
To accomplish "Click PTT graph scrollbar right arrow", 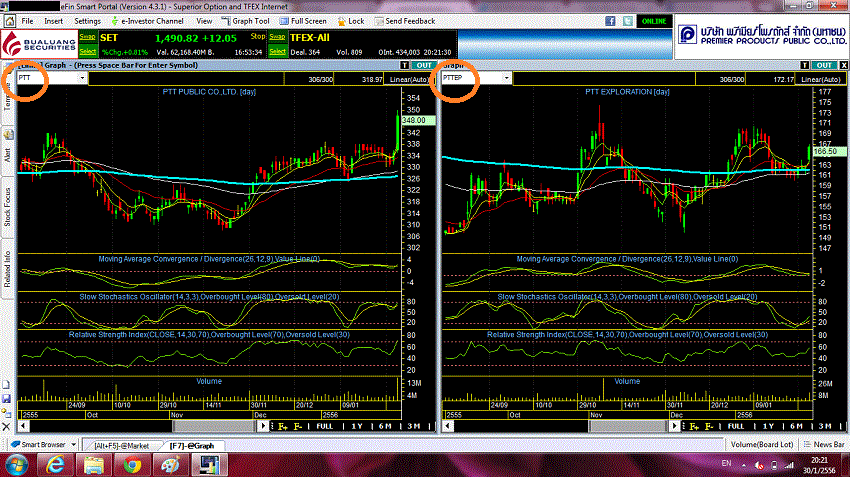I will coord(263,426).
